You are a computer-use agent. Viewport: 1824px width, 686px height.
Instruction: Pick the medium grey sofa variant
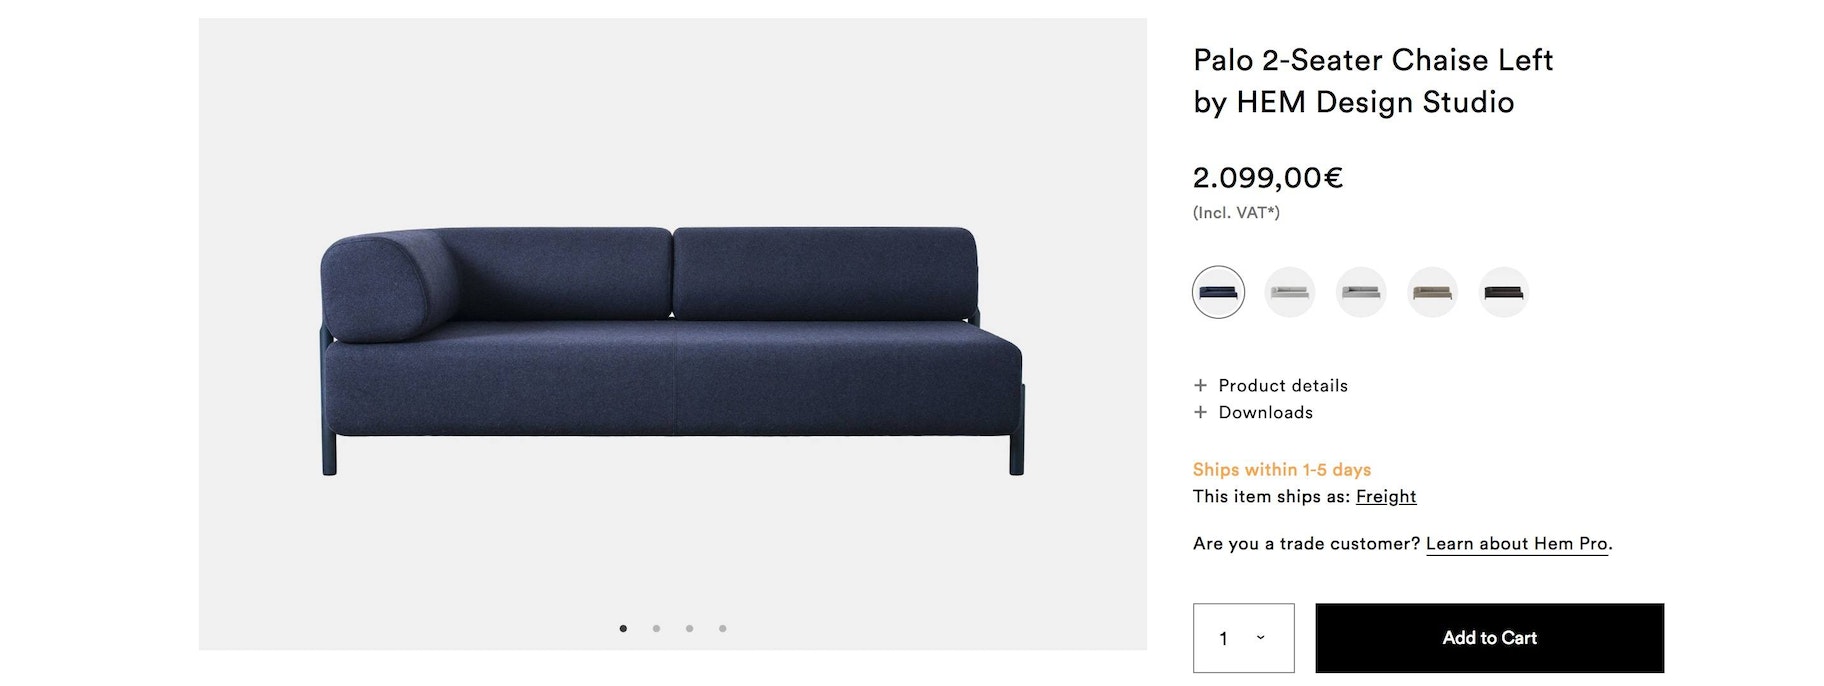pyautogui.click(x=1361, y=292)
